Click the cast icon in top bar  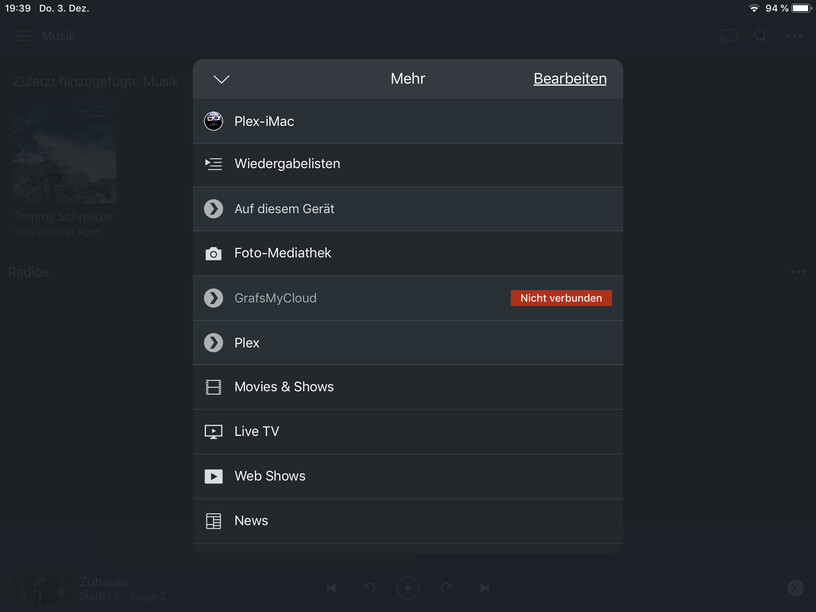pyautogui.click(x=729, y=36)
